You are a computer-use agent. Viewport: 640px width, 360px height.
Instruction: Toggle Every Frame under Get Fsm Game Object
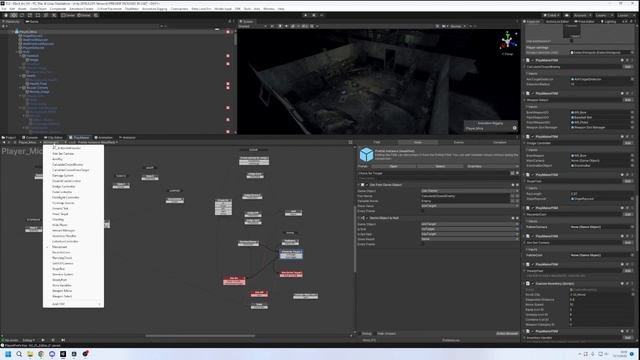click(423, 211)
